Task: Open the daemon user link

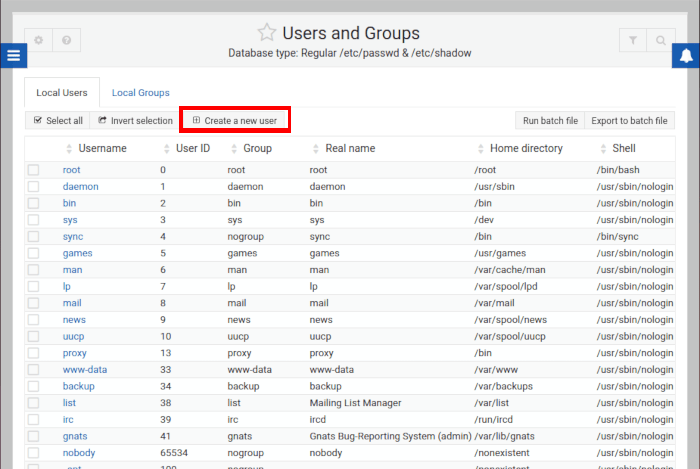Action: [80, 187]
